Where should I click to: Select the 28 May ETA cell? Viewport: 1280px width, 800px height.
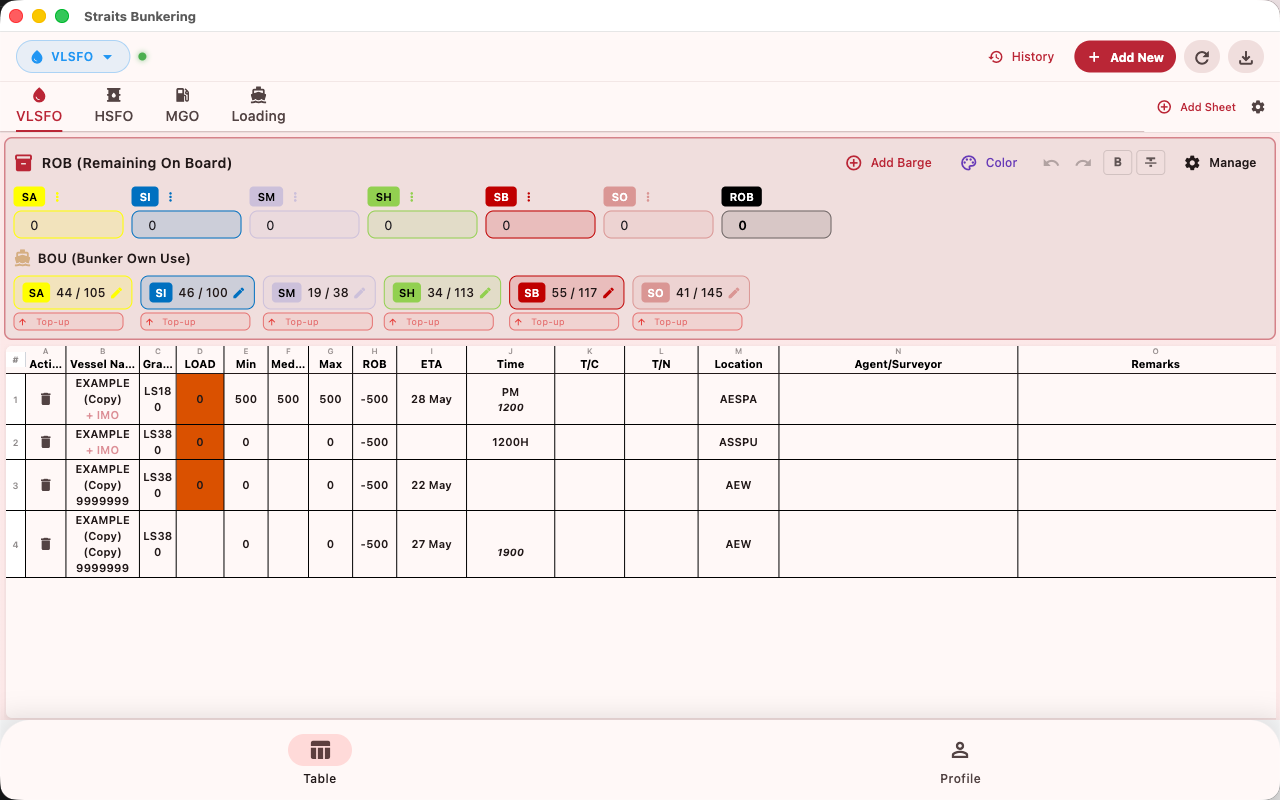coord(431,399)
